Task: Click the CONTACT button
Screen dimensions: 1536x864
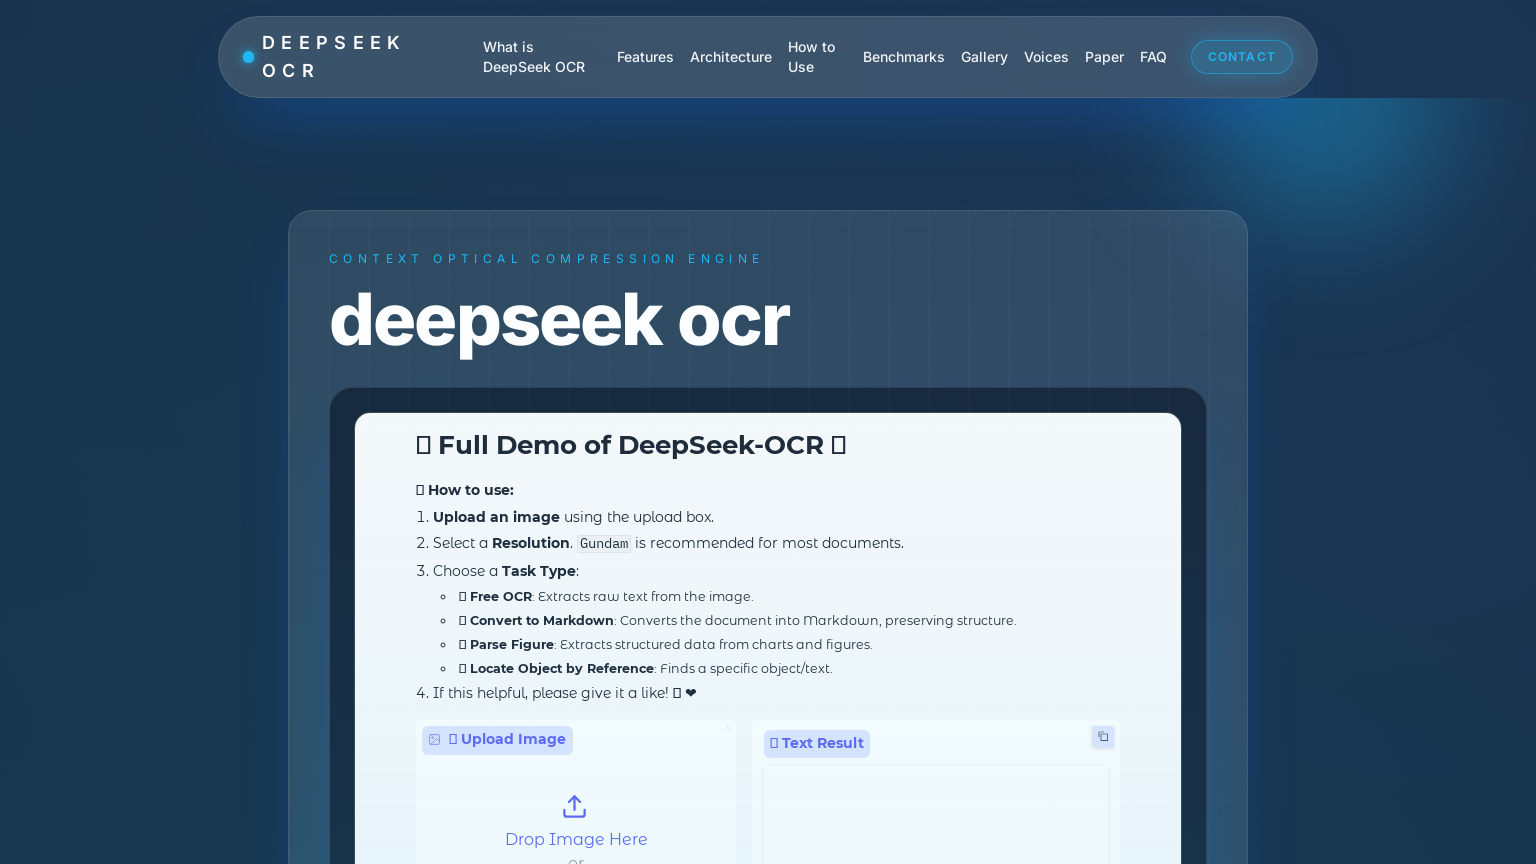Action: click(1242, 57)
